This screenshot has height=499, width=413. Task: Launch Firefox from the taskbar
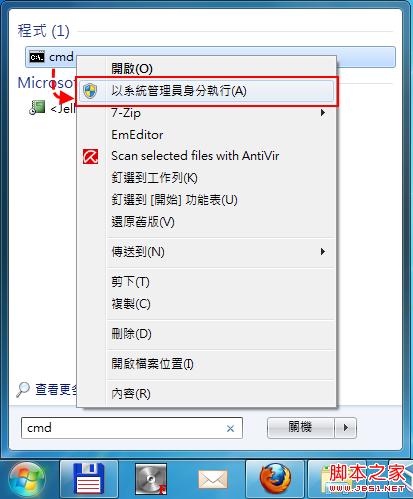[275, 479]
